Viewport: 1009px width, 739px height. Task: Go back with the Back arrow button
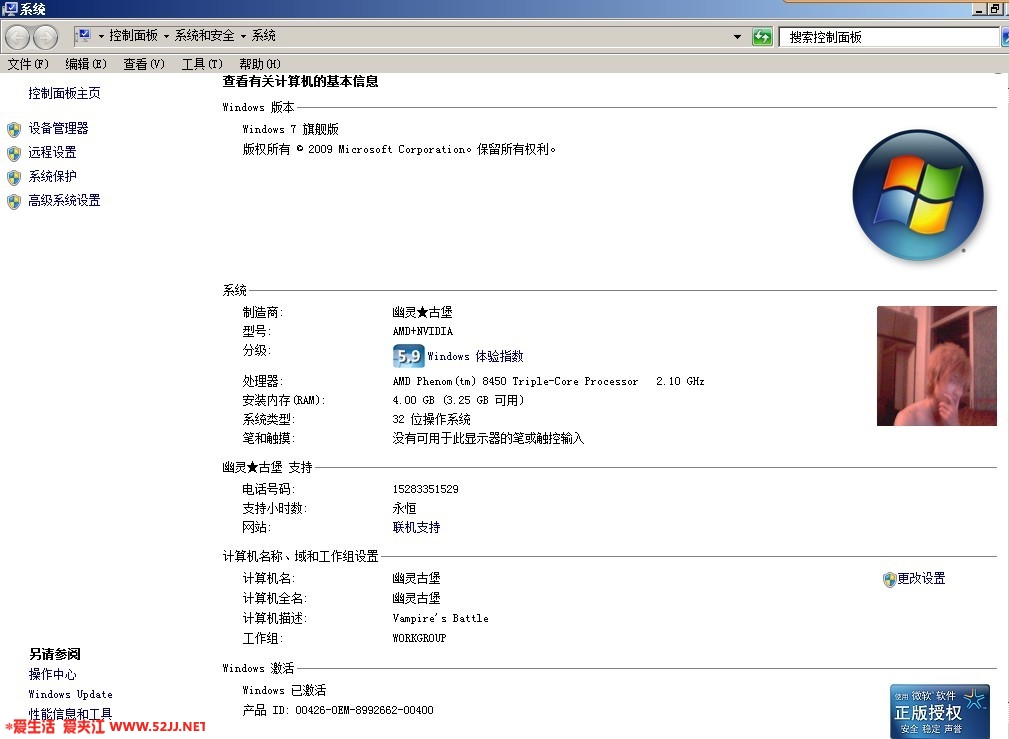coord(17,37)
